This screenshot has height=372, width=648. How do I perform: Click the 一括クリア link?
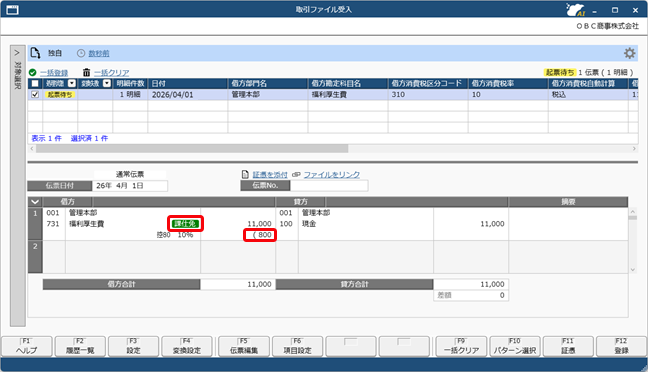pyautogui.click(x=112, y=73)
